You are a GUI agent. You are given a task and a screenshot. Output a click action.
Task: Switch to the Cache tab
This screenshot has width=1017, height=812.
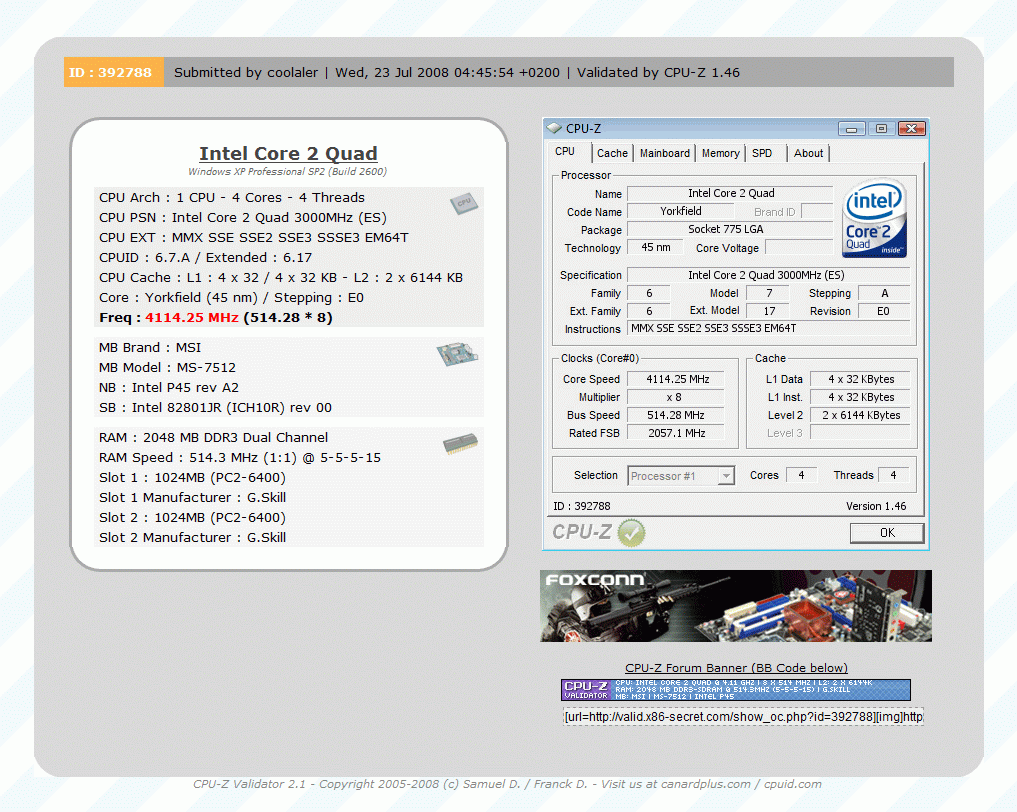[x=612, y=153]
